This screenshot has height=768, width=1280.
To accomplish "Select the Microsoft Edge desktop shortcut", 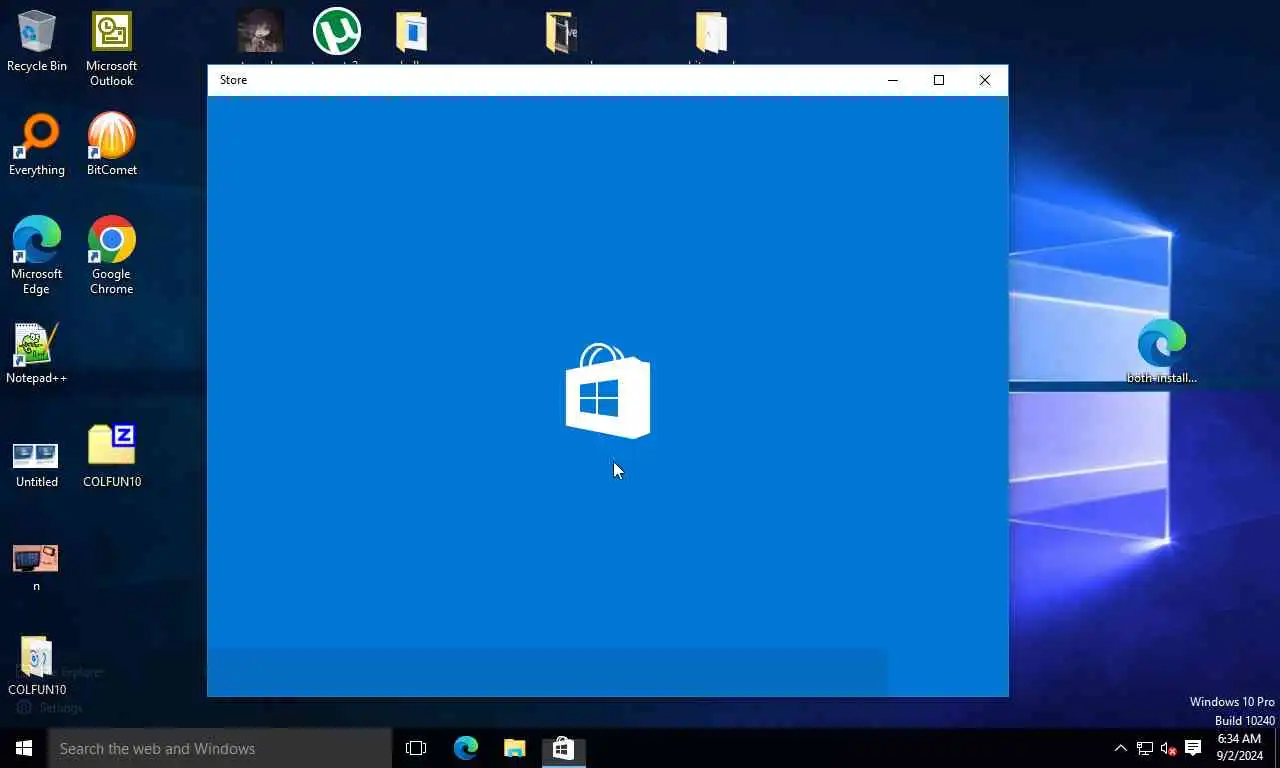I will point(37,255).
